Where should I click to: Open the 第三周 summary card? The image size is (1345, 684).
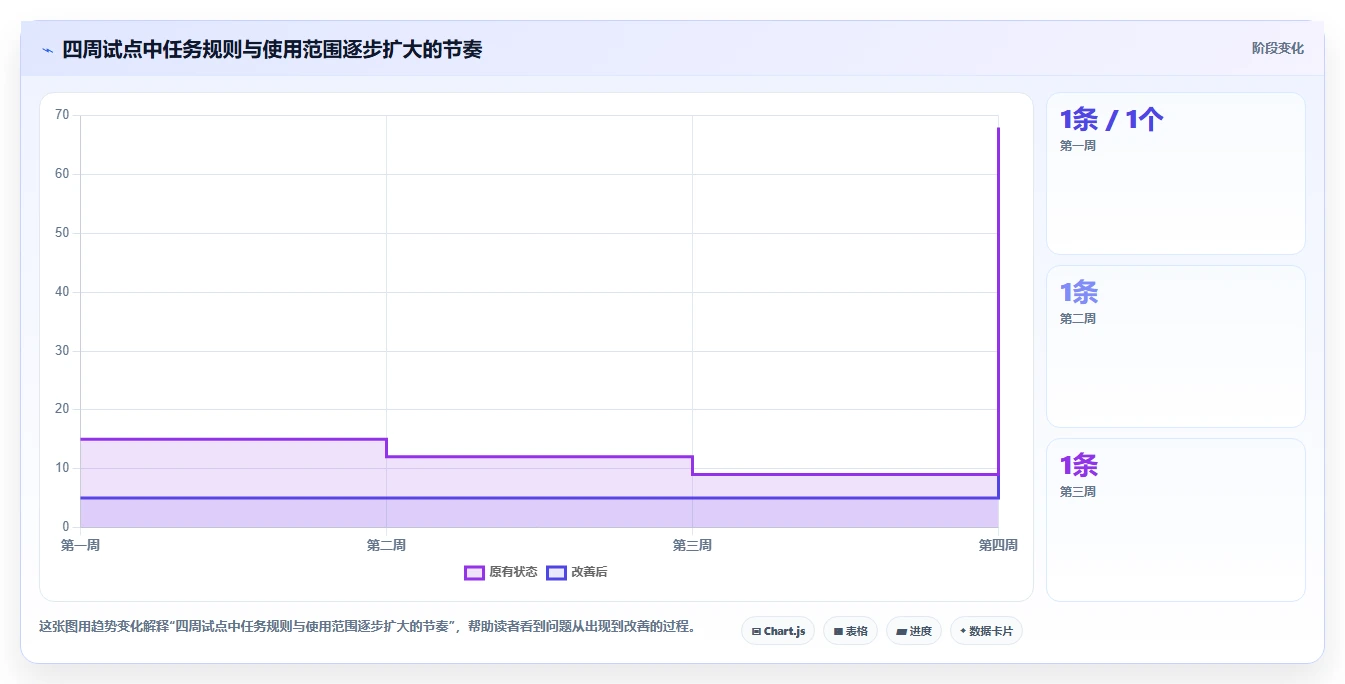(x=1175, y=520)
